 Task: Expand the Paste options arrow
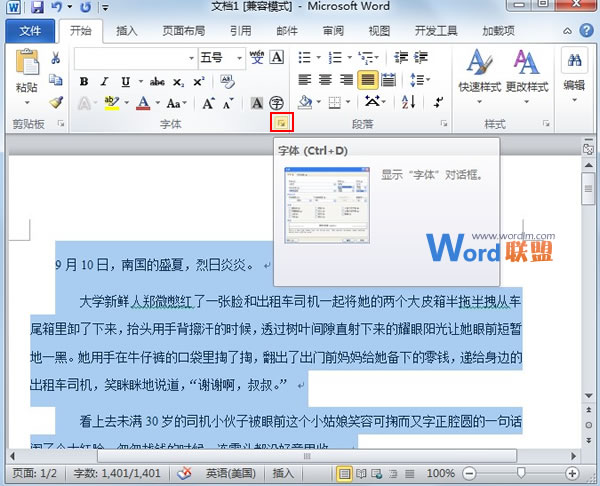(27, 102)
